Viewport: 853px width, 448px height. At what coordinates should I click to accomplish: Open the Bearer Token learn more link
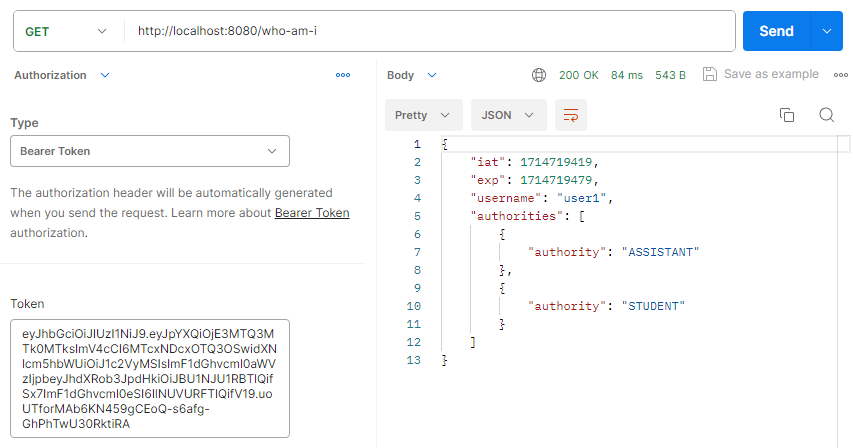312,213
